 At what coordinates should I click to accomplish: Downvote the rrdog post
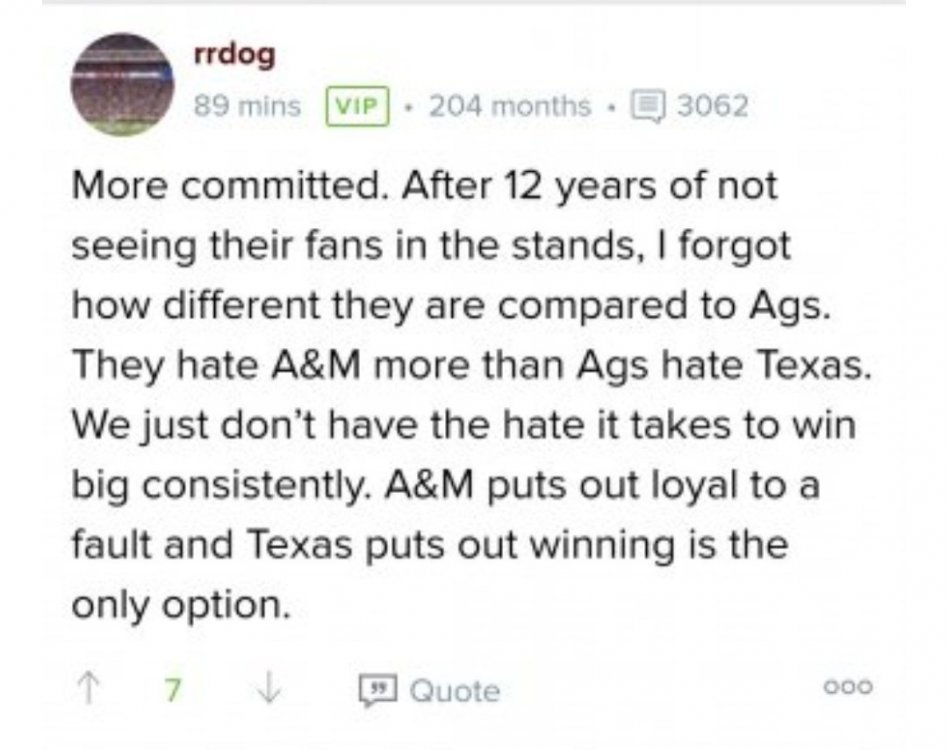click(269, 690)
